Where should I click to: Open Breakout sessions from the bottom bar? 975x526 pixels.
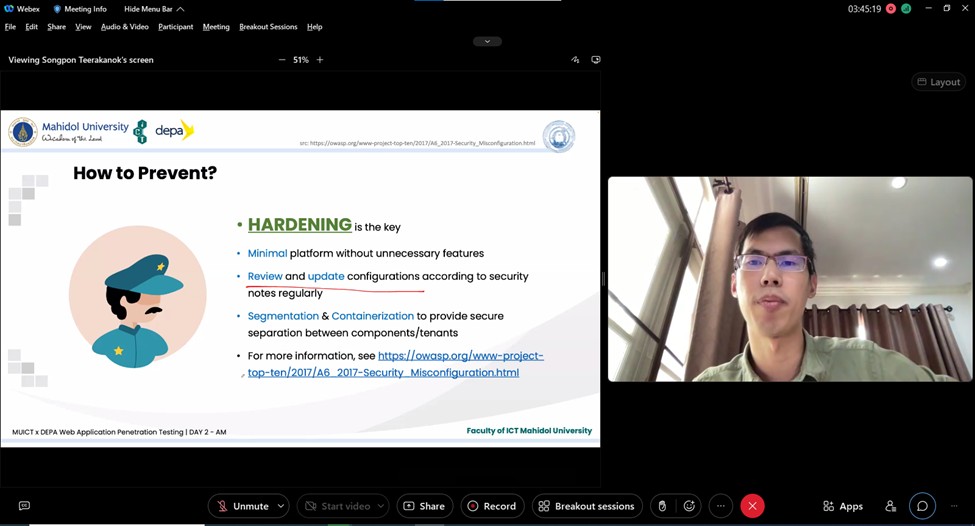point(586,506)
